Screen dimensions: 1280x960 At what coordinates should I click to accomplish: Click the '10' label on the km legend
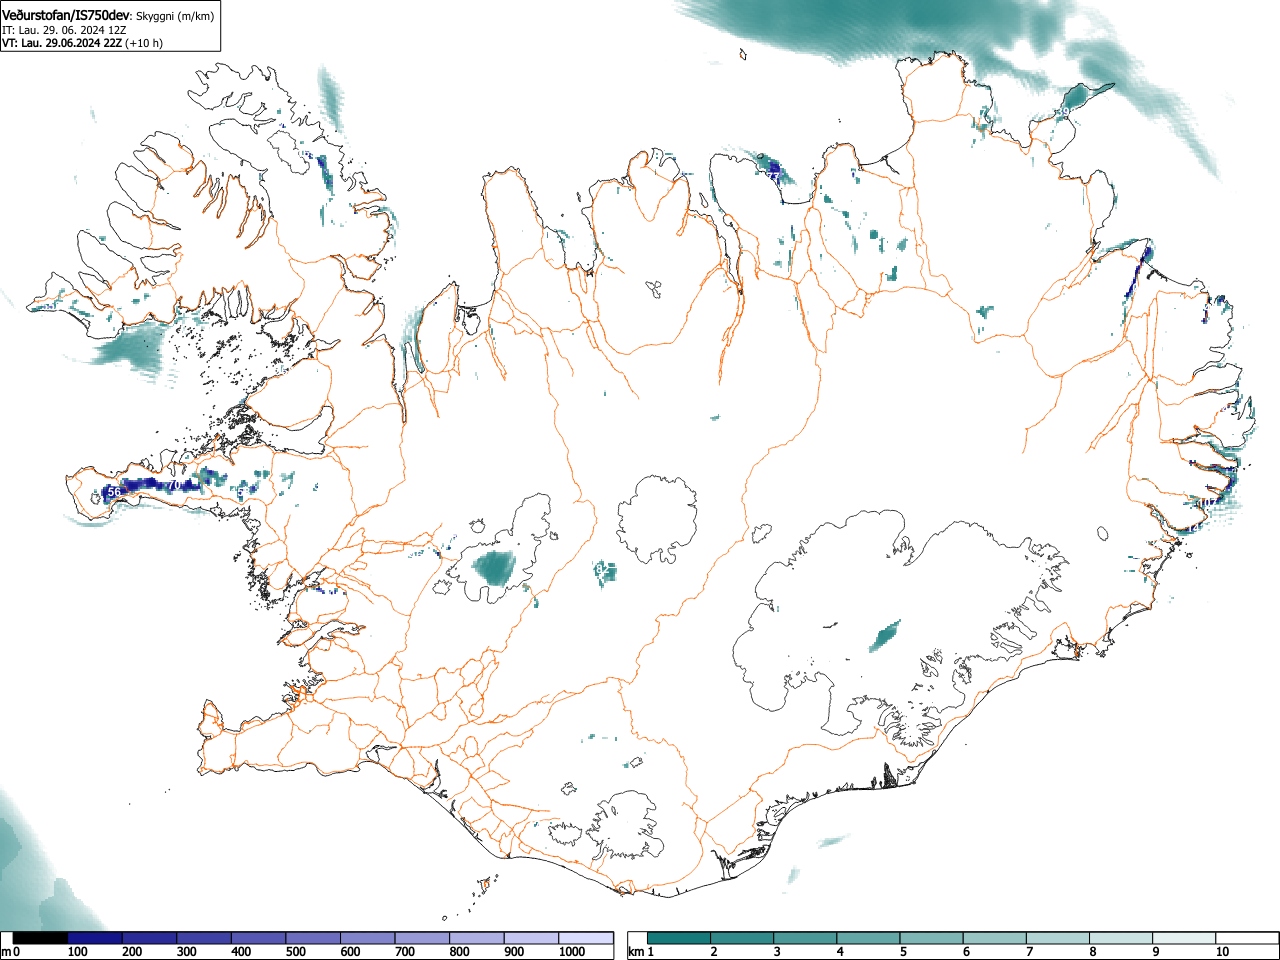[1221, 952]
